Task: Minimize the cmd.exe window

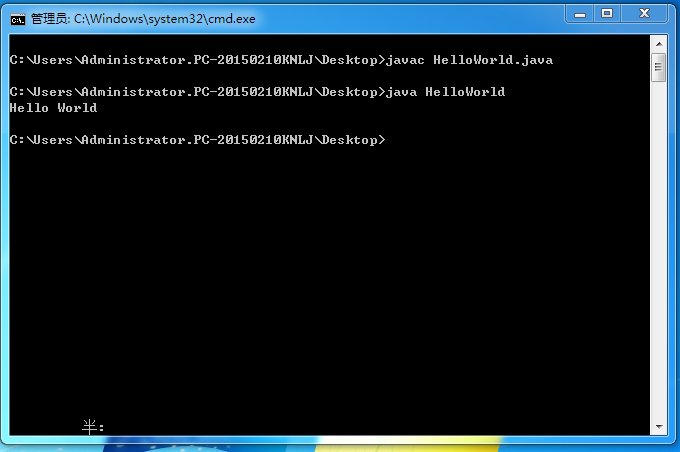Action: (x=579, y=14)
